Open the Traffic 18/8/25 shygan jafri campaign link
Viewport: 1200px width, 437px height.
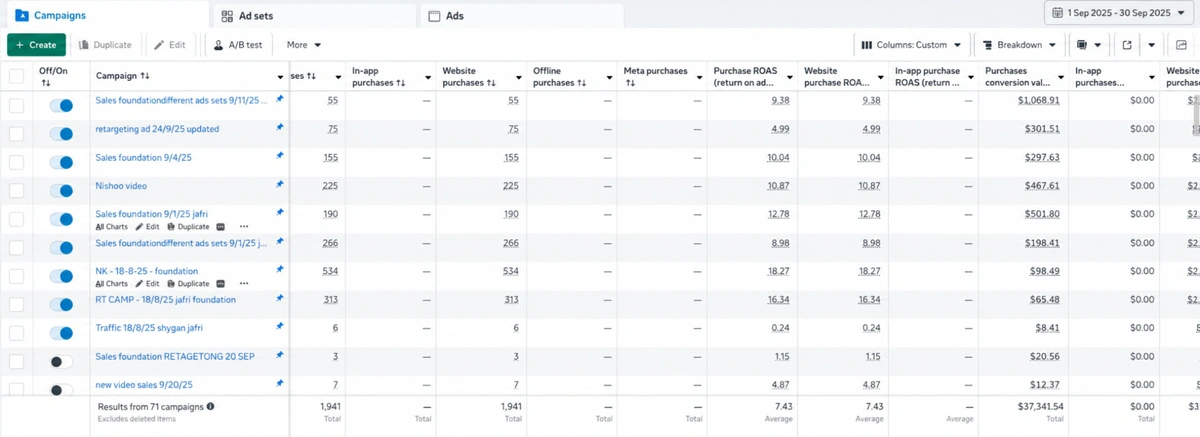coord(151,327)
